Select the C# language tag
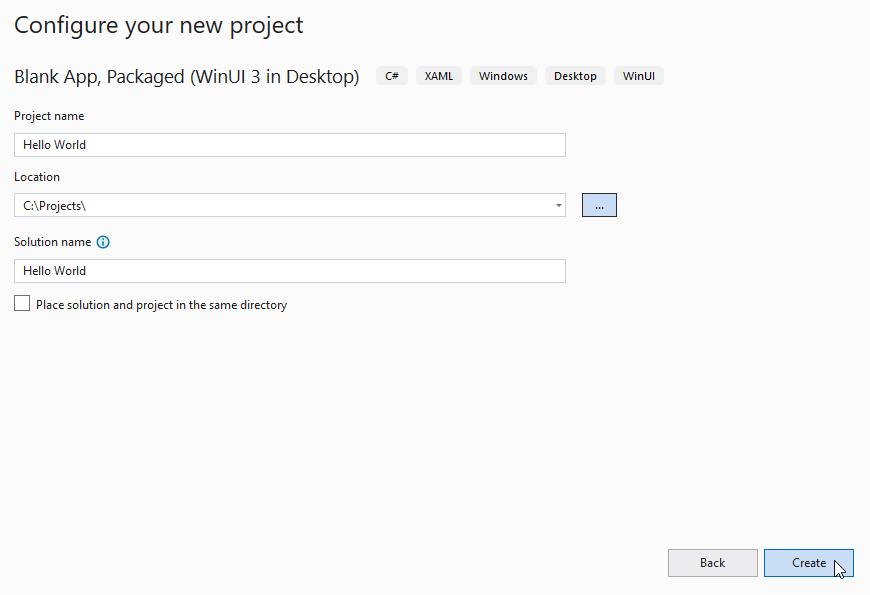This screenshot has width=870, height=595. point(391,75)
